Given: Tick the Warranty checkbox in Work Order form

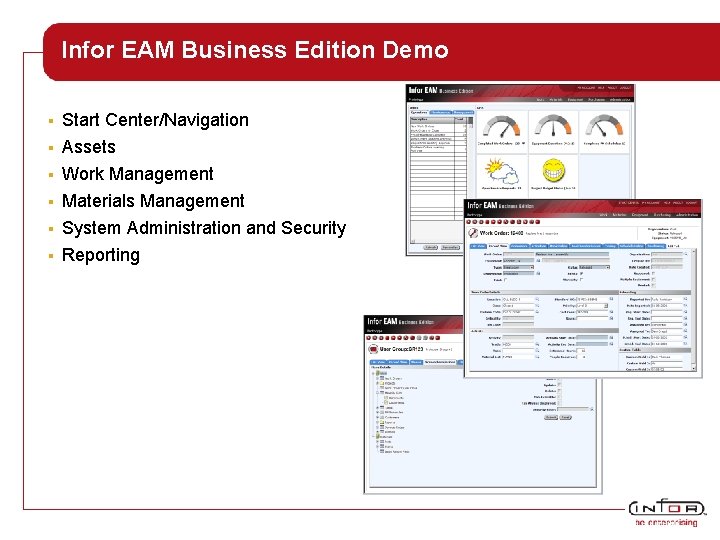Looking at the screenshot, I should tap(581, 280).
